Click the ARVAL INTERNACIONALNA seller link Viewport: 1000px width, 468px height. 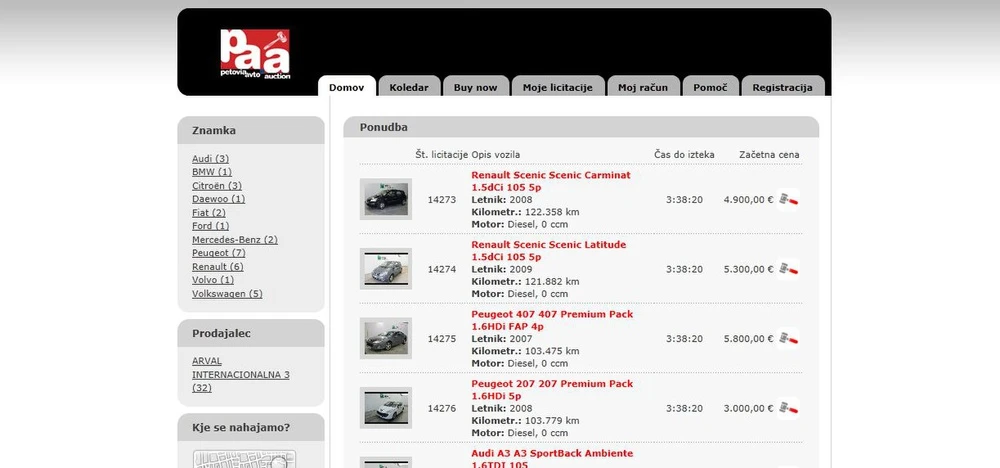pyautogui.click(x=240, y=368)
